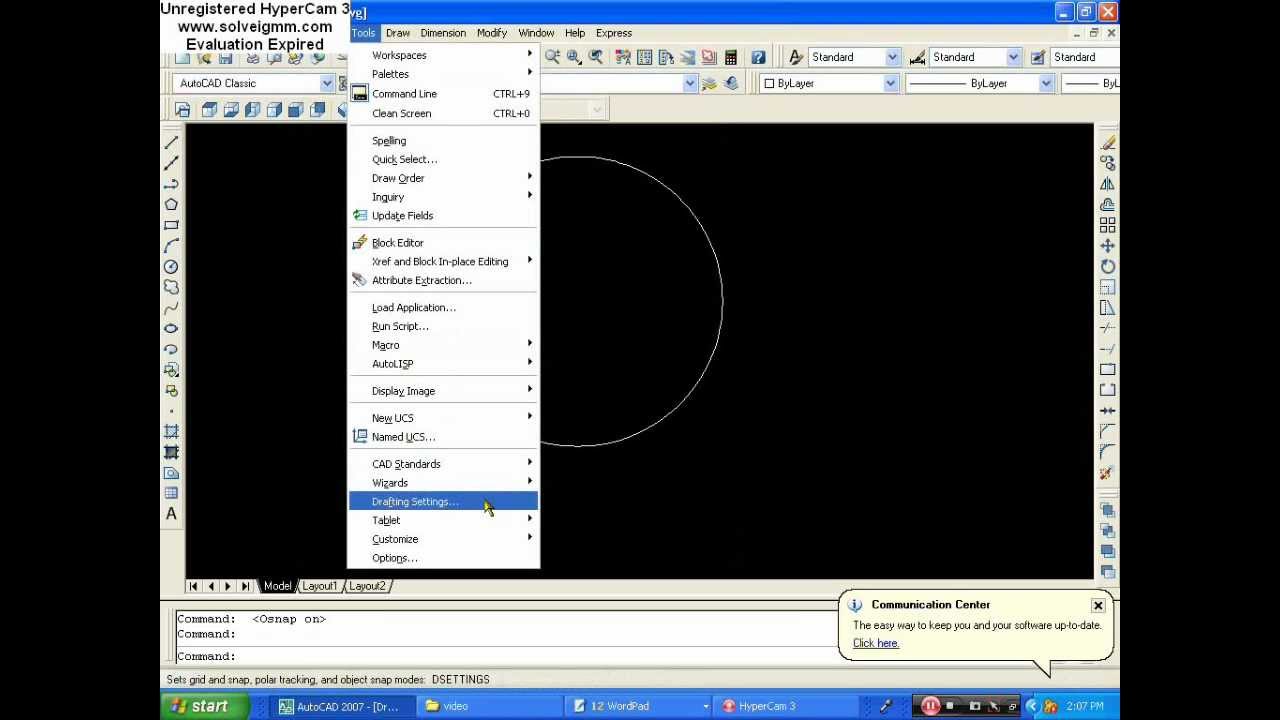Select the Spline tool
Viewport: 1280px width, 720px height.
point(171,308)
